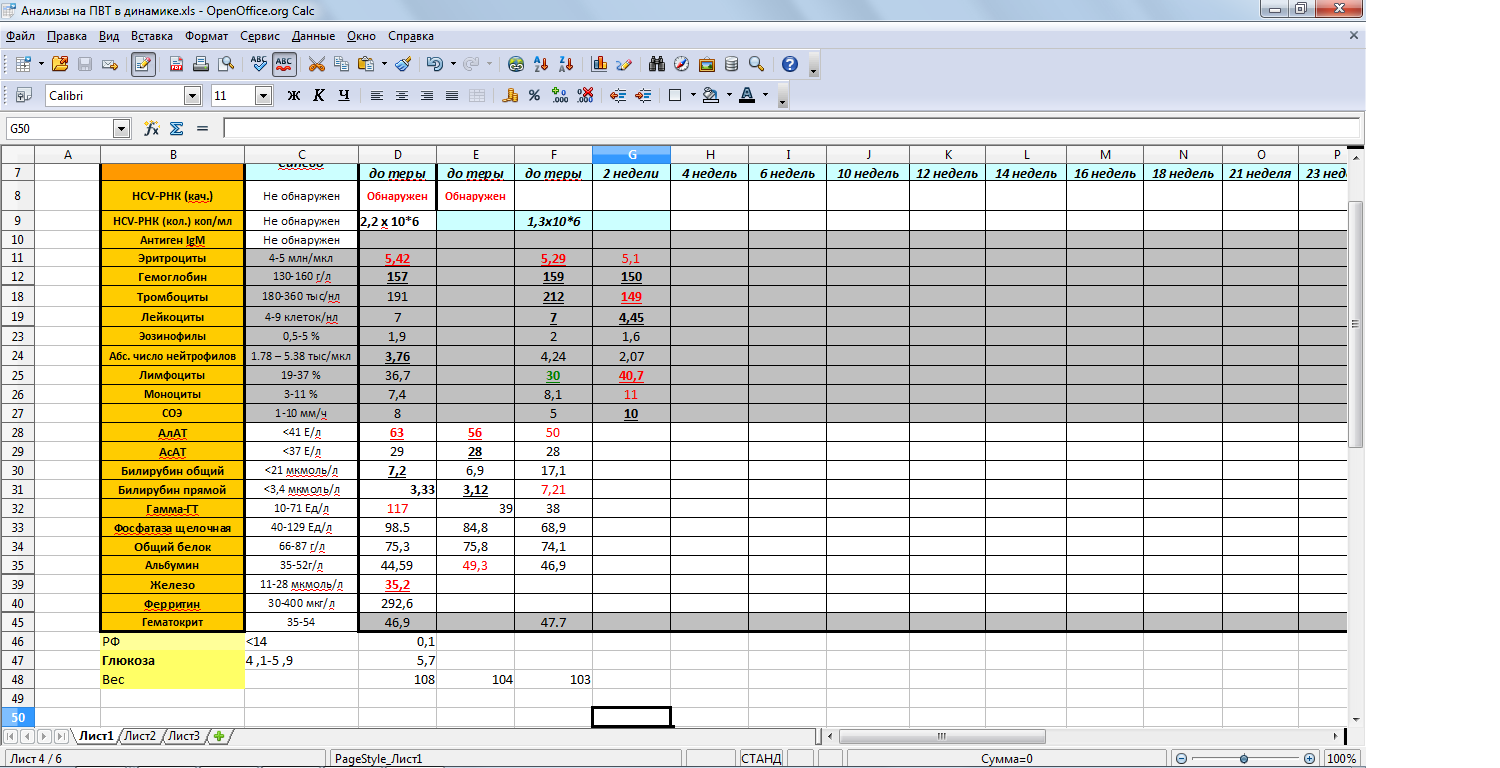Open Find & Replace binoculars icon

click(657, 64)
